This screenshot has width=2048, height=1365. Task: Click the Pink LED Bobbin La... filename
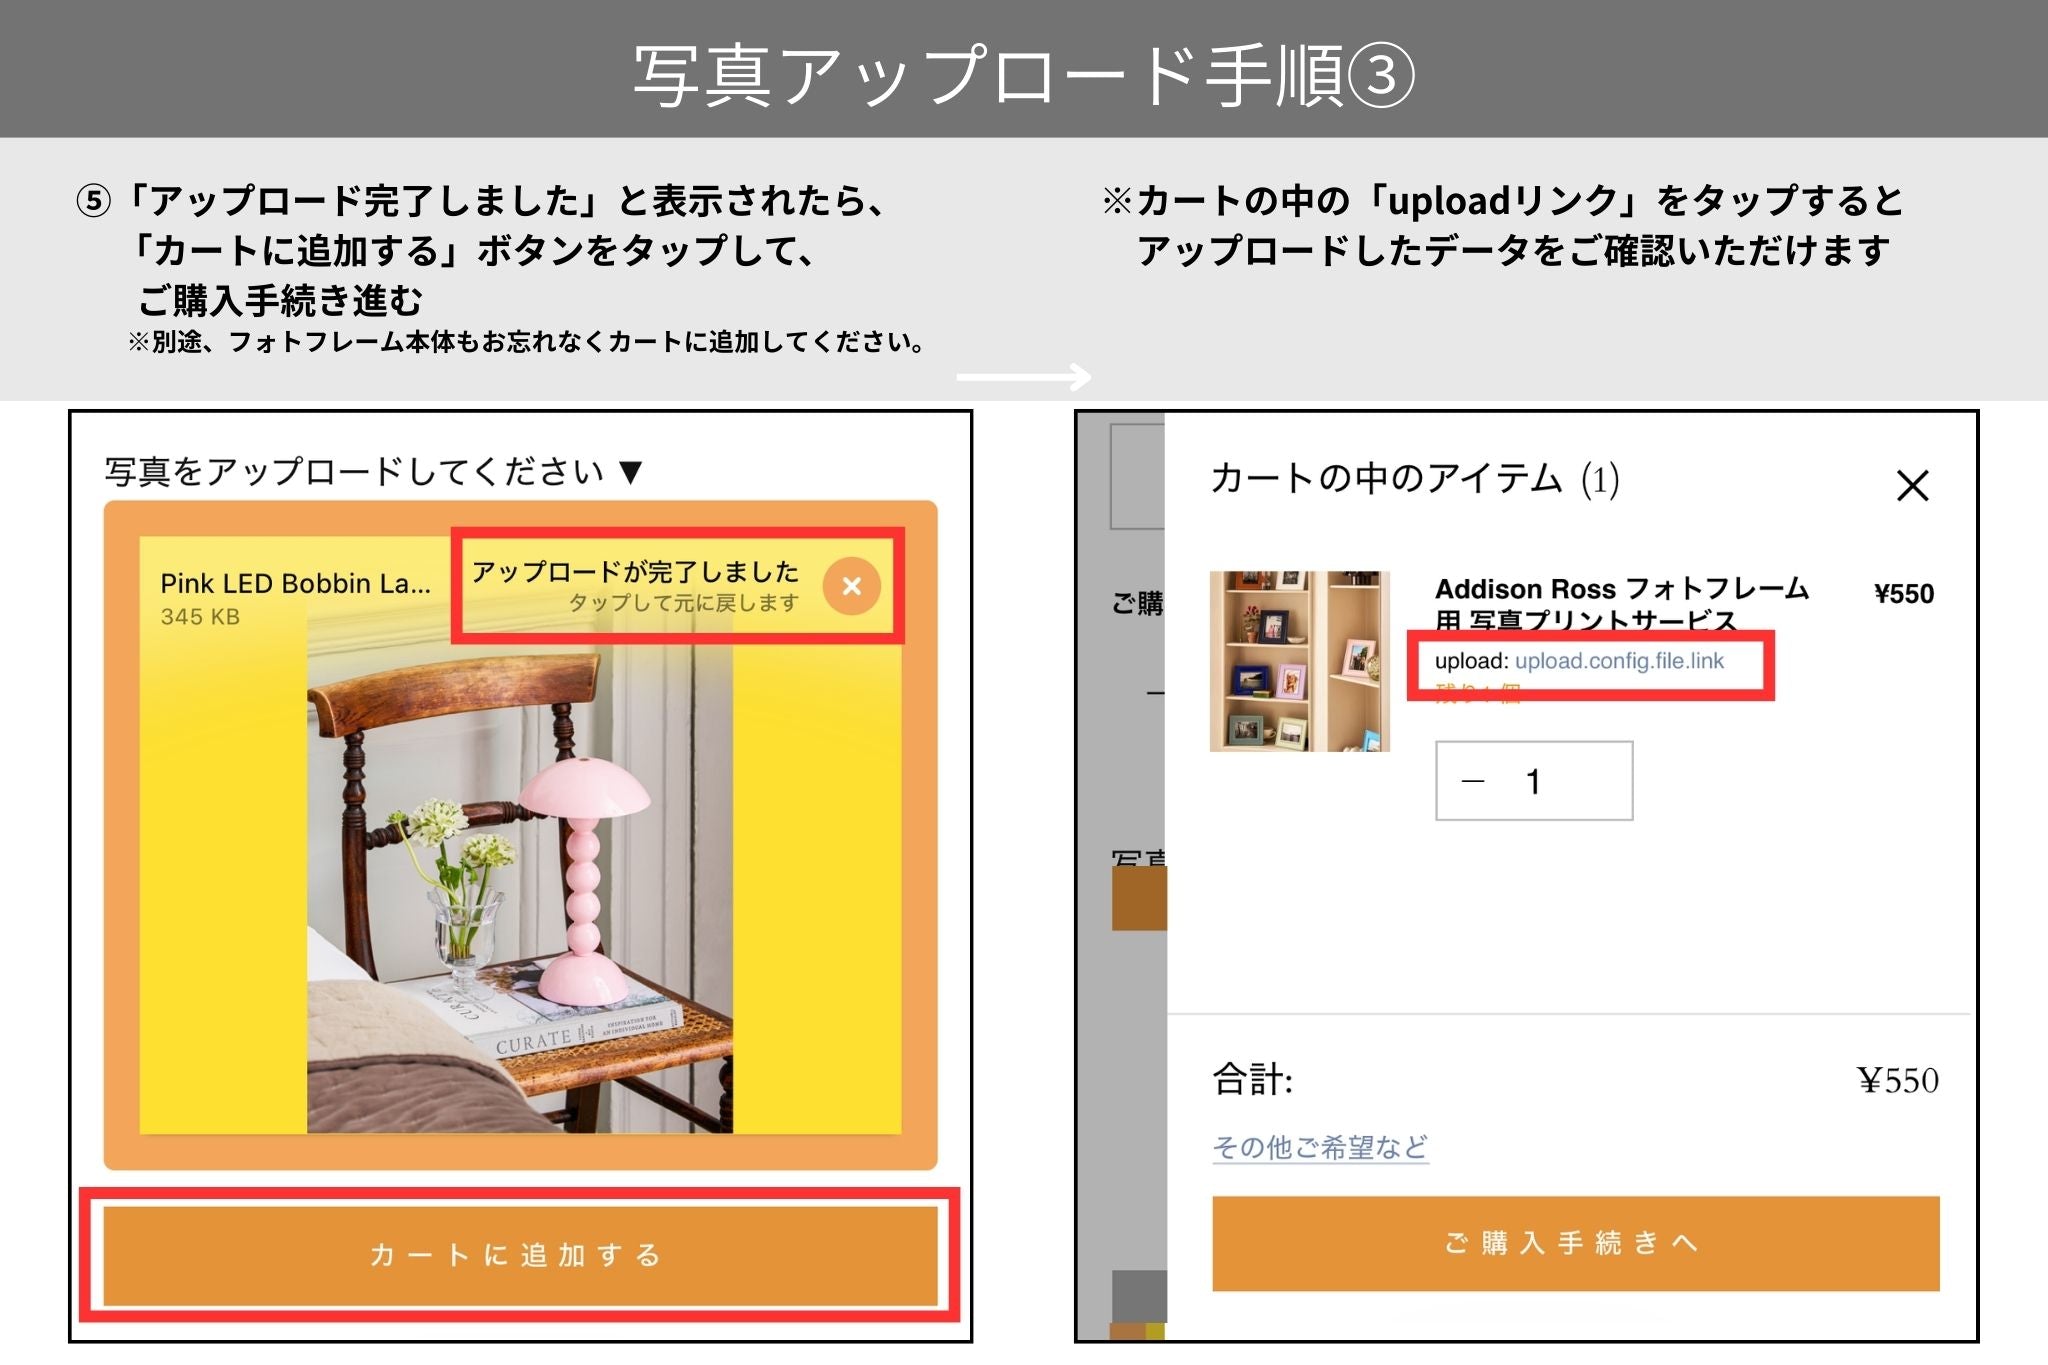coord(296,584)
